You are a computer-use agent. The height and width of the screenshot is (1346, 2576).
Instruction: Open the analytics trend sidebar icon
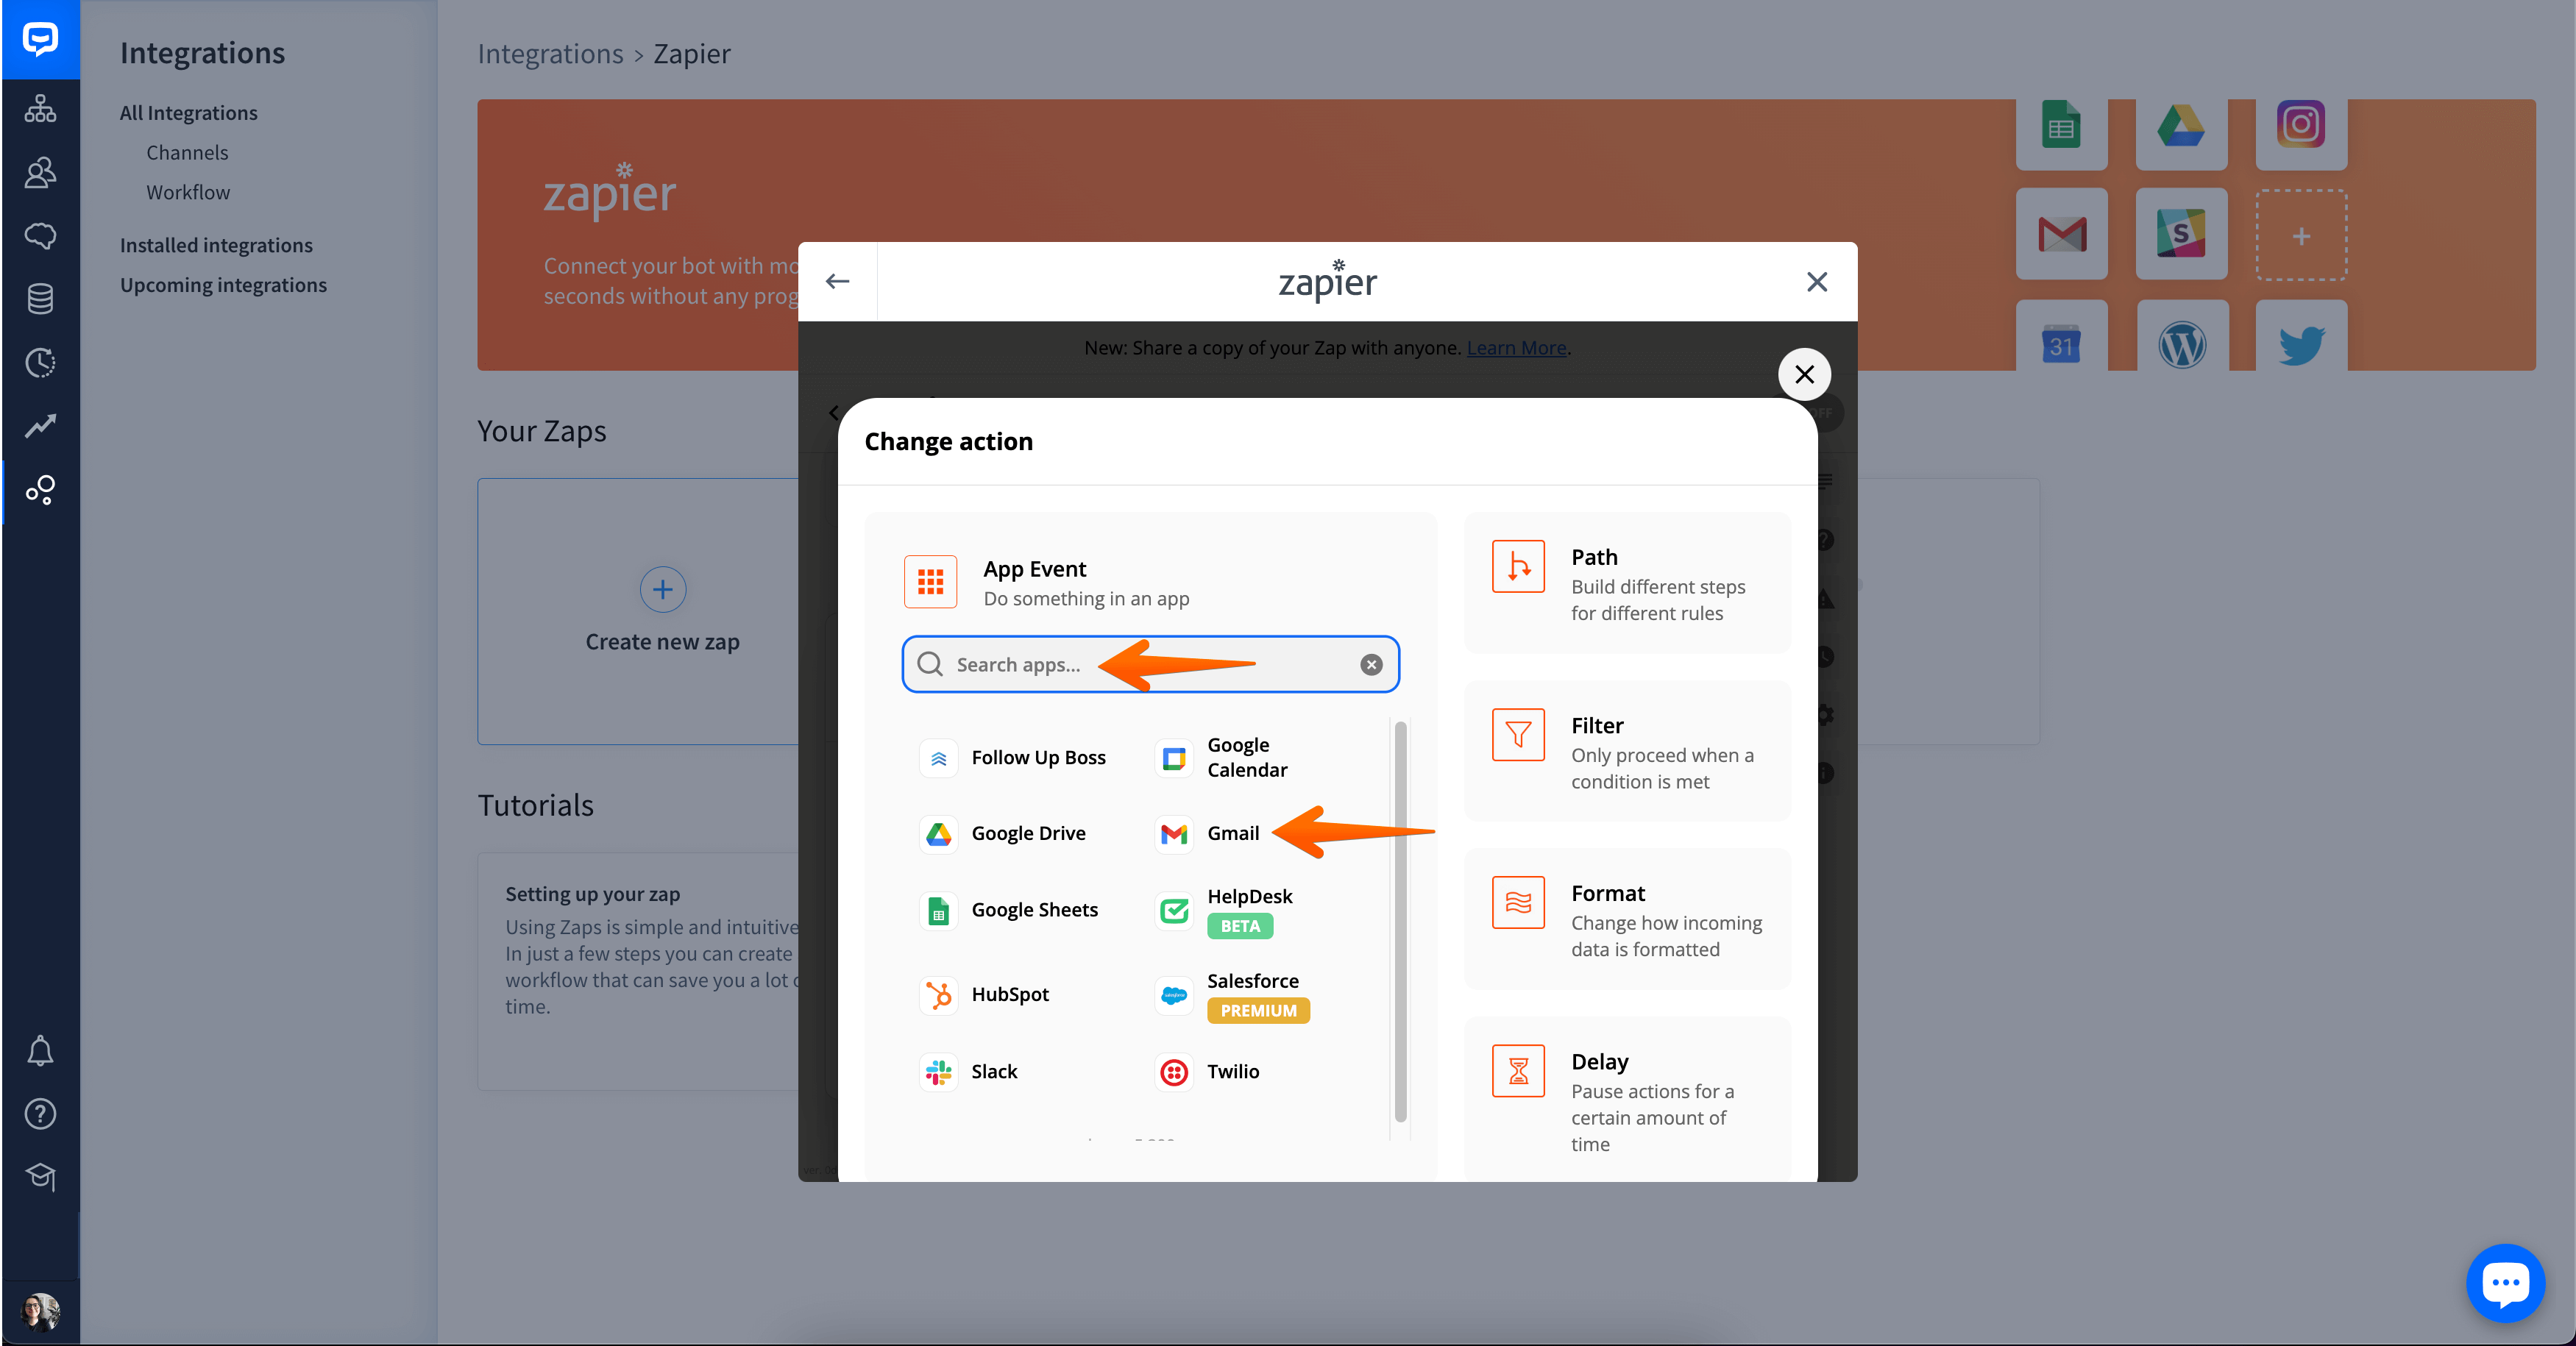pos(40,426)
